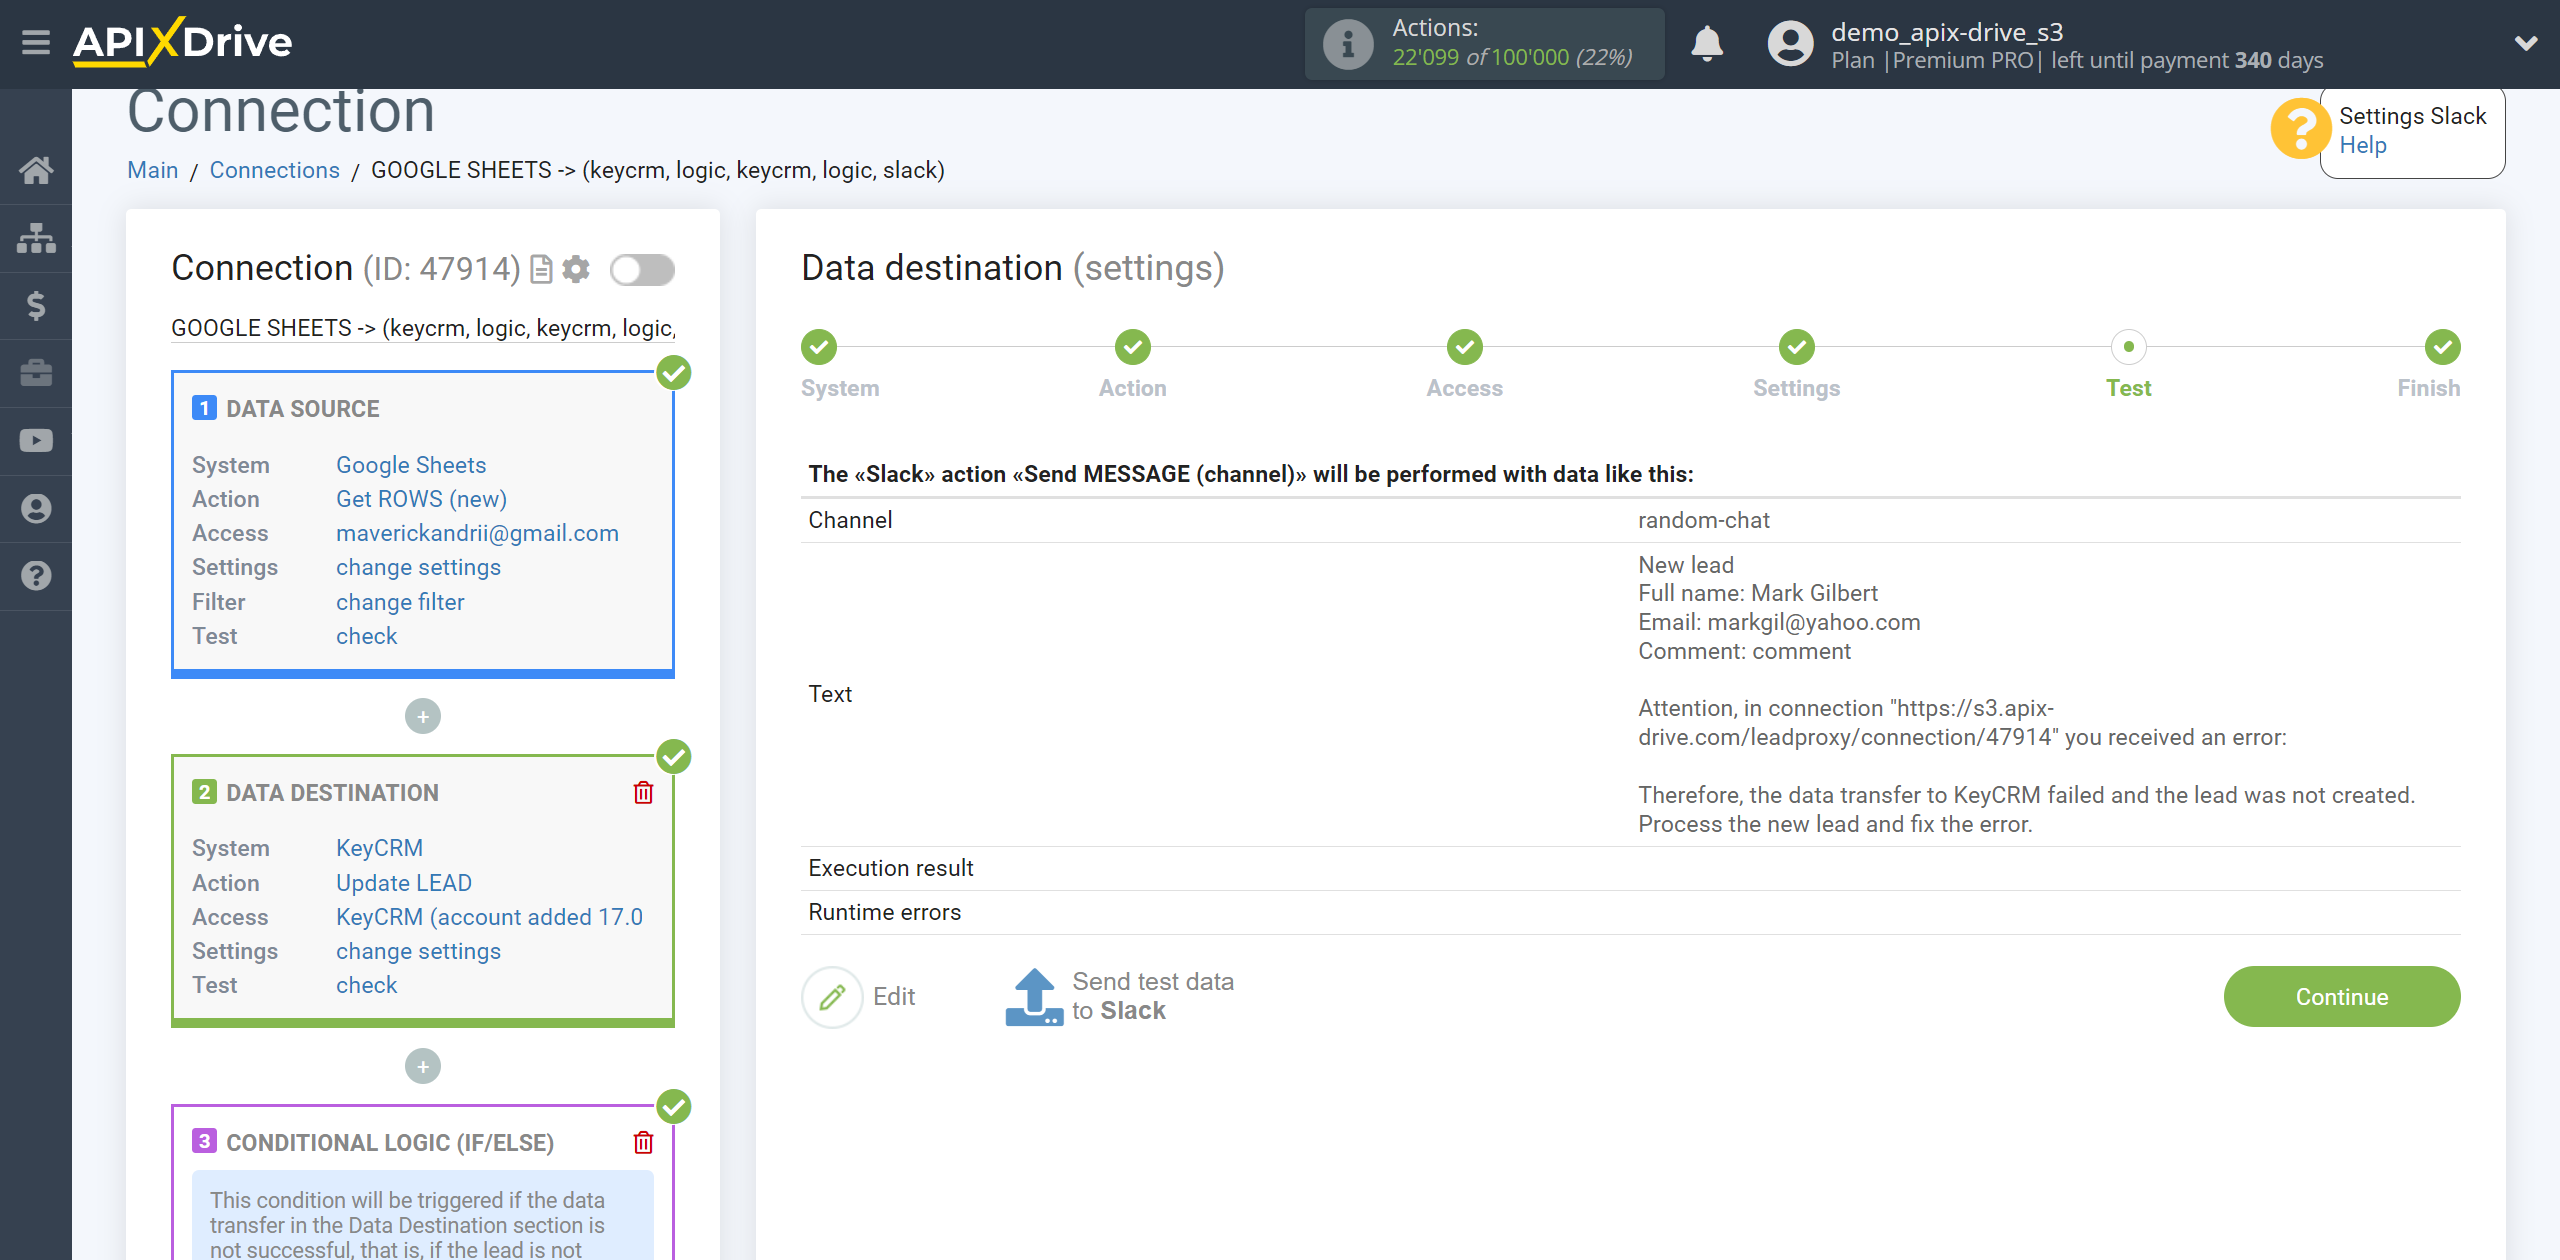
Task: Delete the Conditional Logic block
Action: [x=643, y=1143]
